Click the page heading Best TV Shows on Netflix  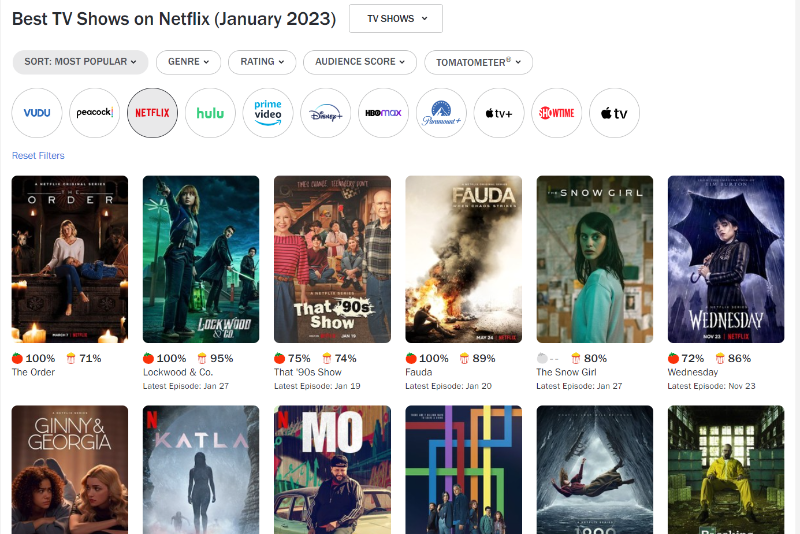(x=174, y=19)
